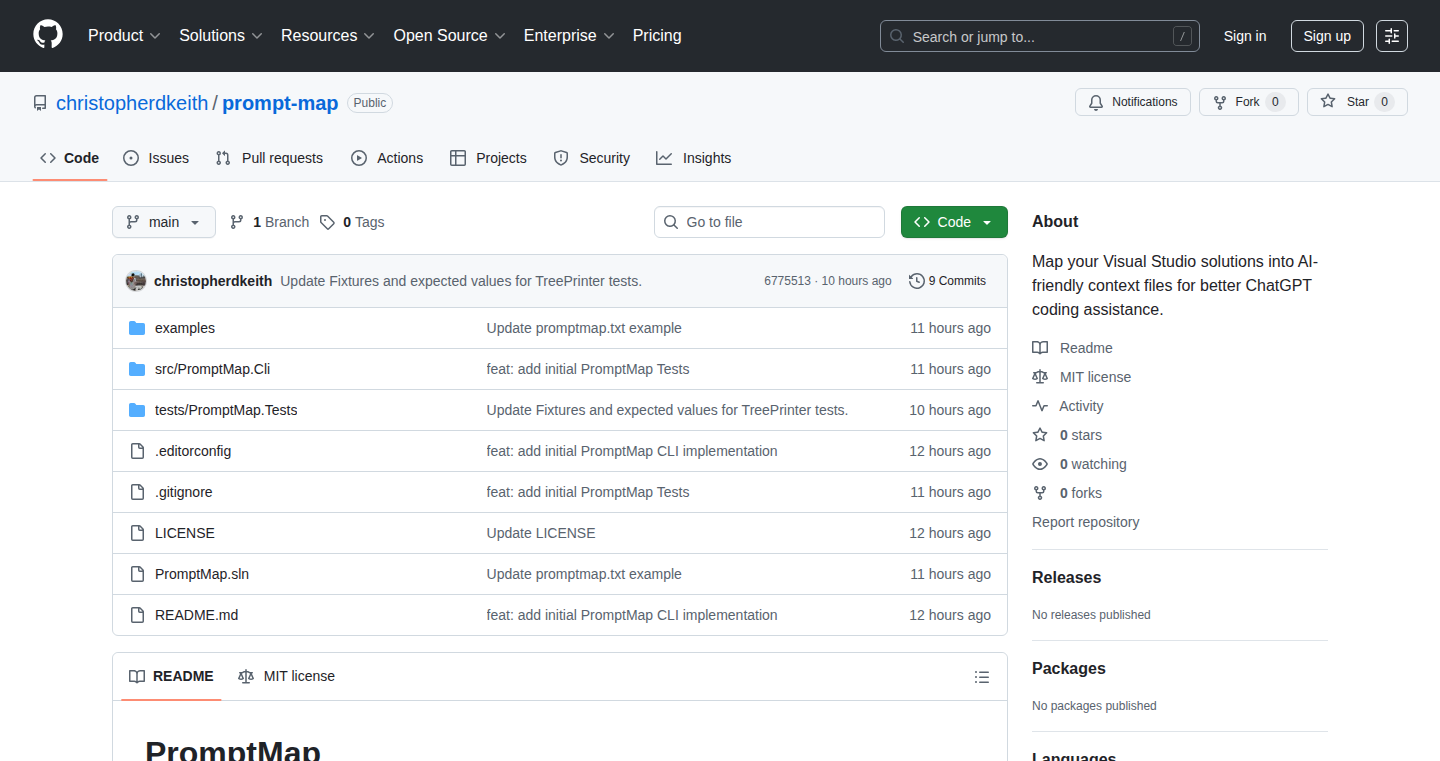Viewport: 1440px width, 761px height.
Task: Click the Sign in link
Action: click(1245, 36)
